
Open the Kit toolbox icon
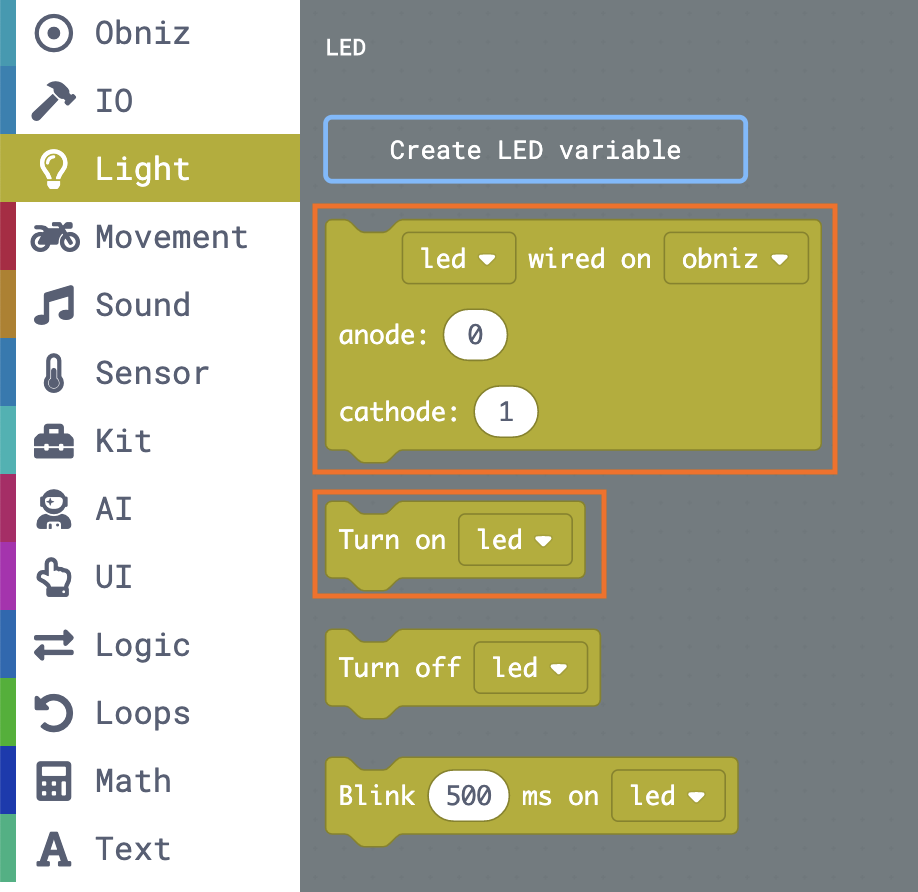click(54, 441)
